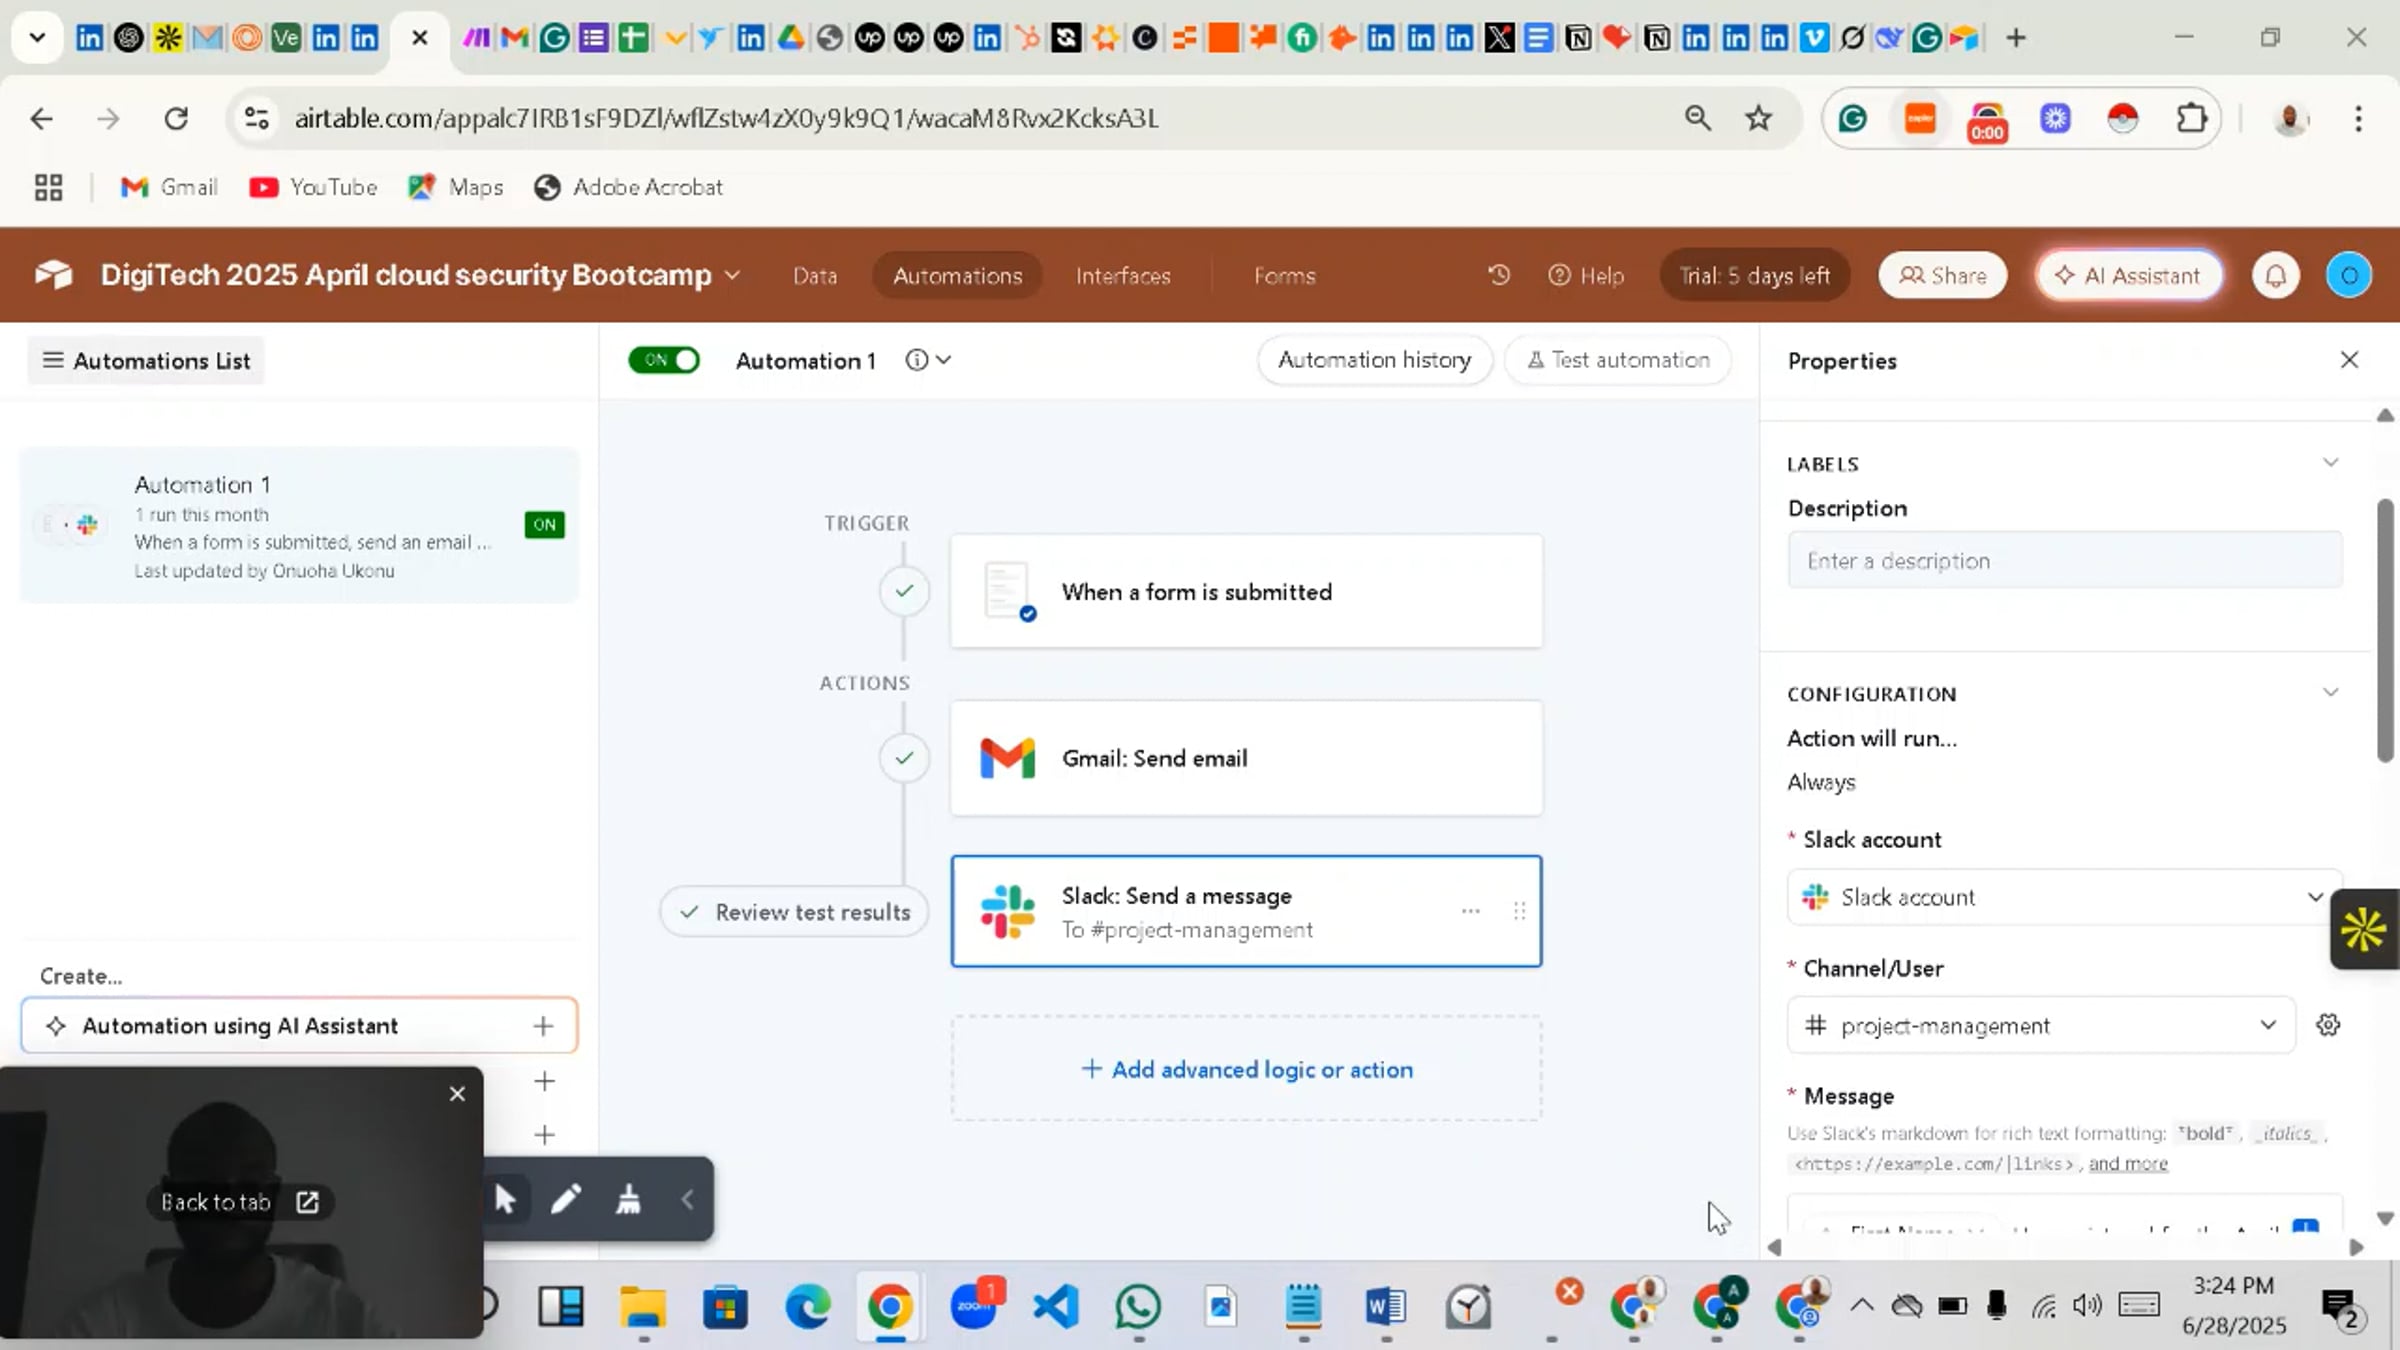This screenshot has height=1350, width=2400.
Task: Open the Chrome three-dot menu
Action: 2358,119
